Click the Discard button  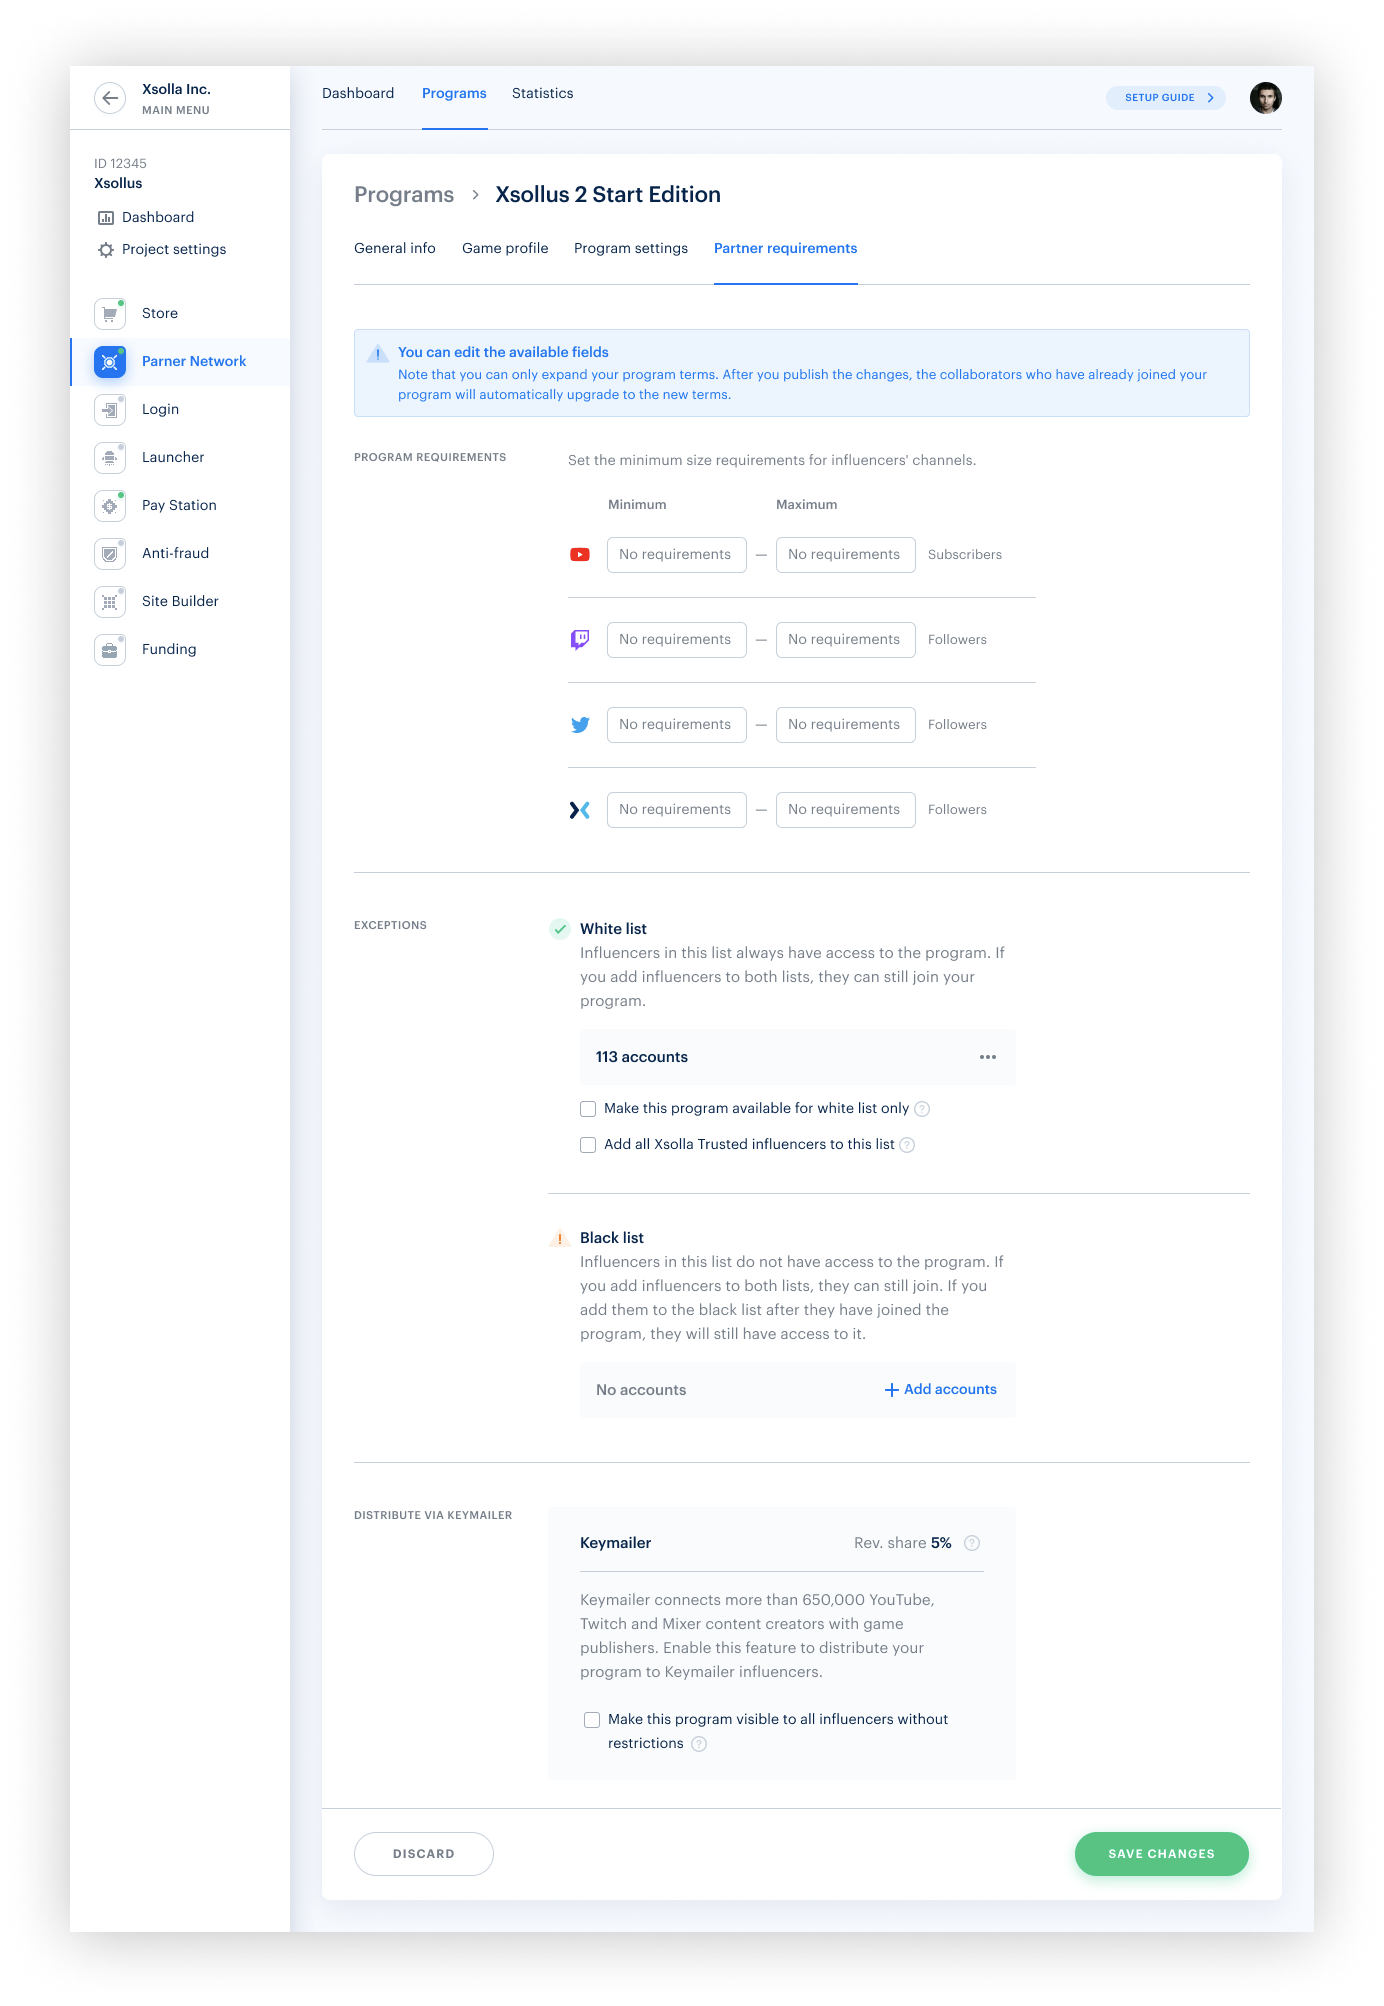424,1854
